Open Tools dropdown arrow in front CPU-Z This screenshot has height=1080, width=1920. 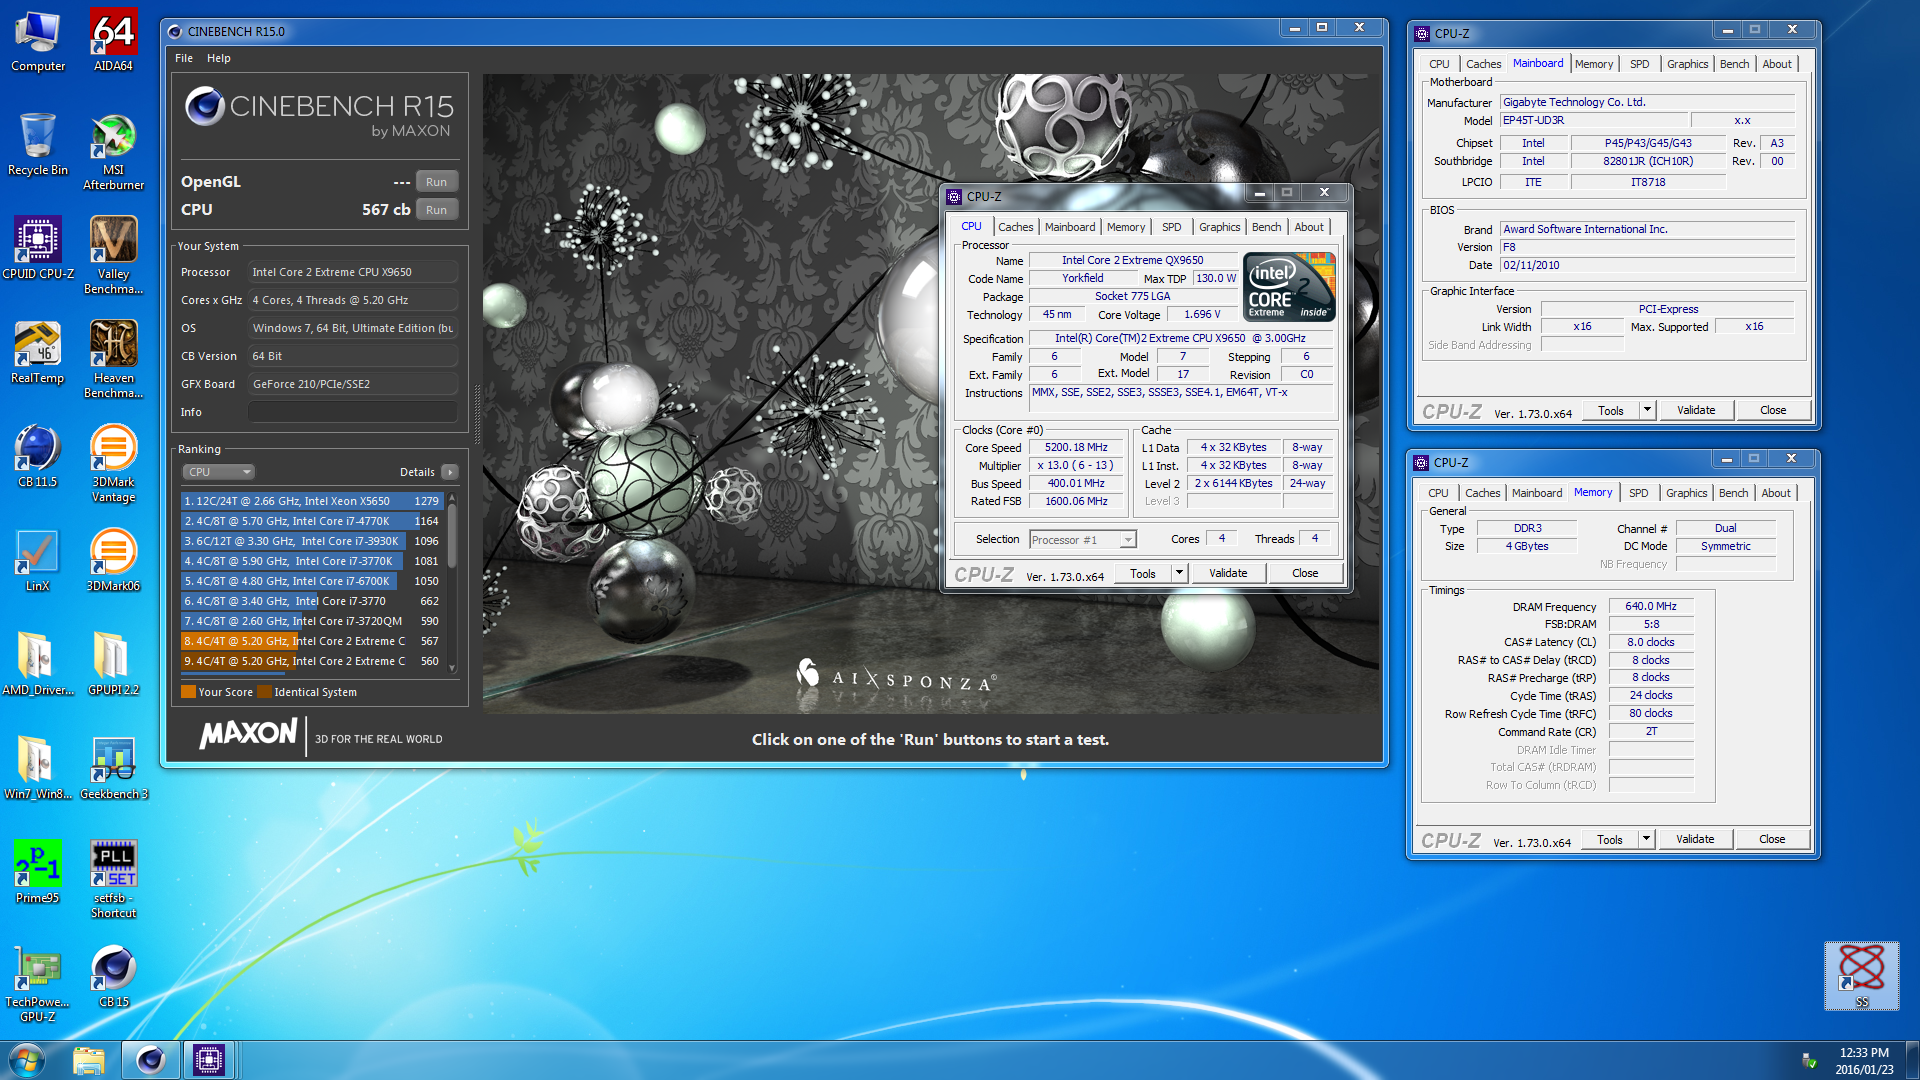(1180, 573)
